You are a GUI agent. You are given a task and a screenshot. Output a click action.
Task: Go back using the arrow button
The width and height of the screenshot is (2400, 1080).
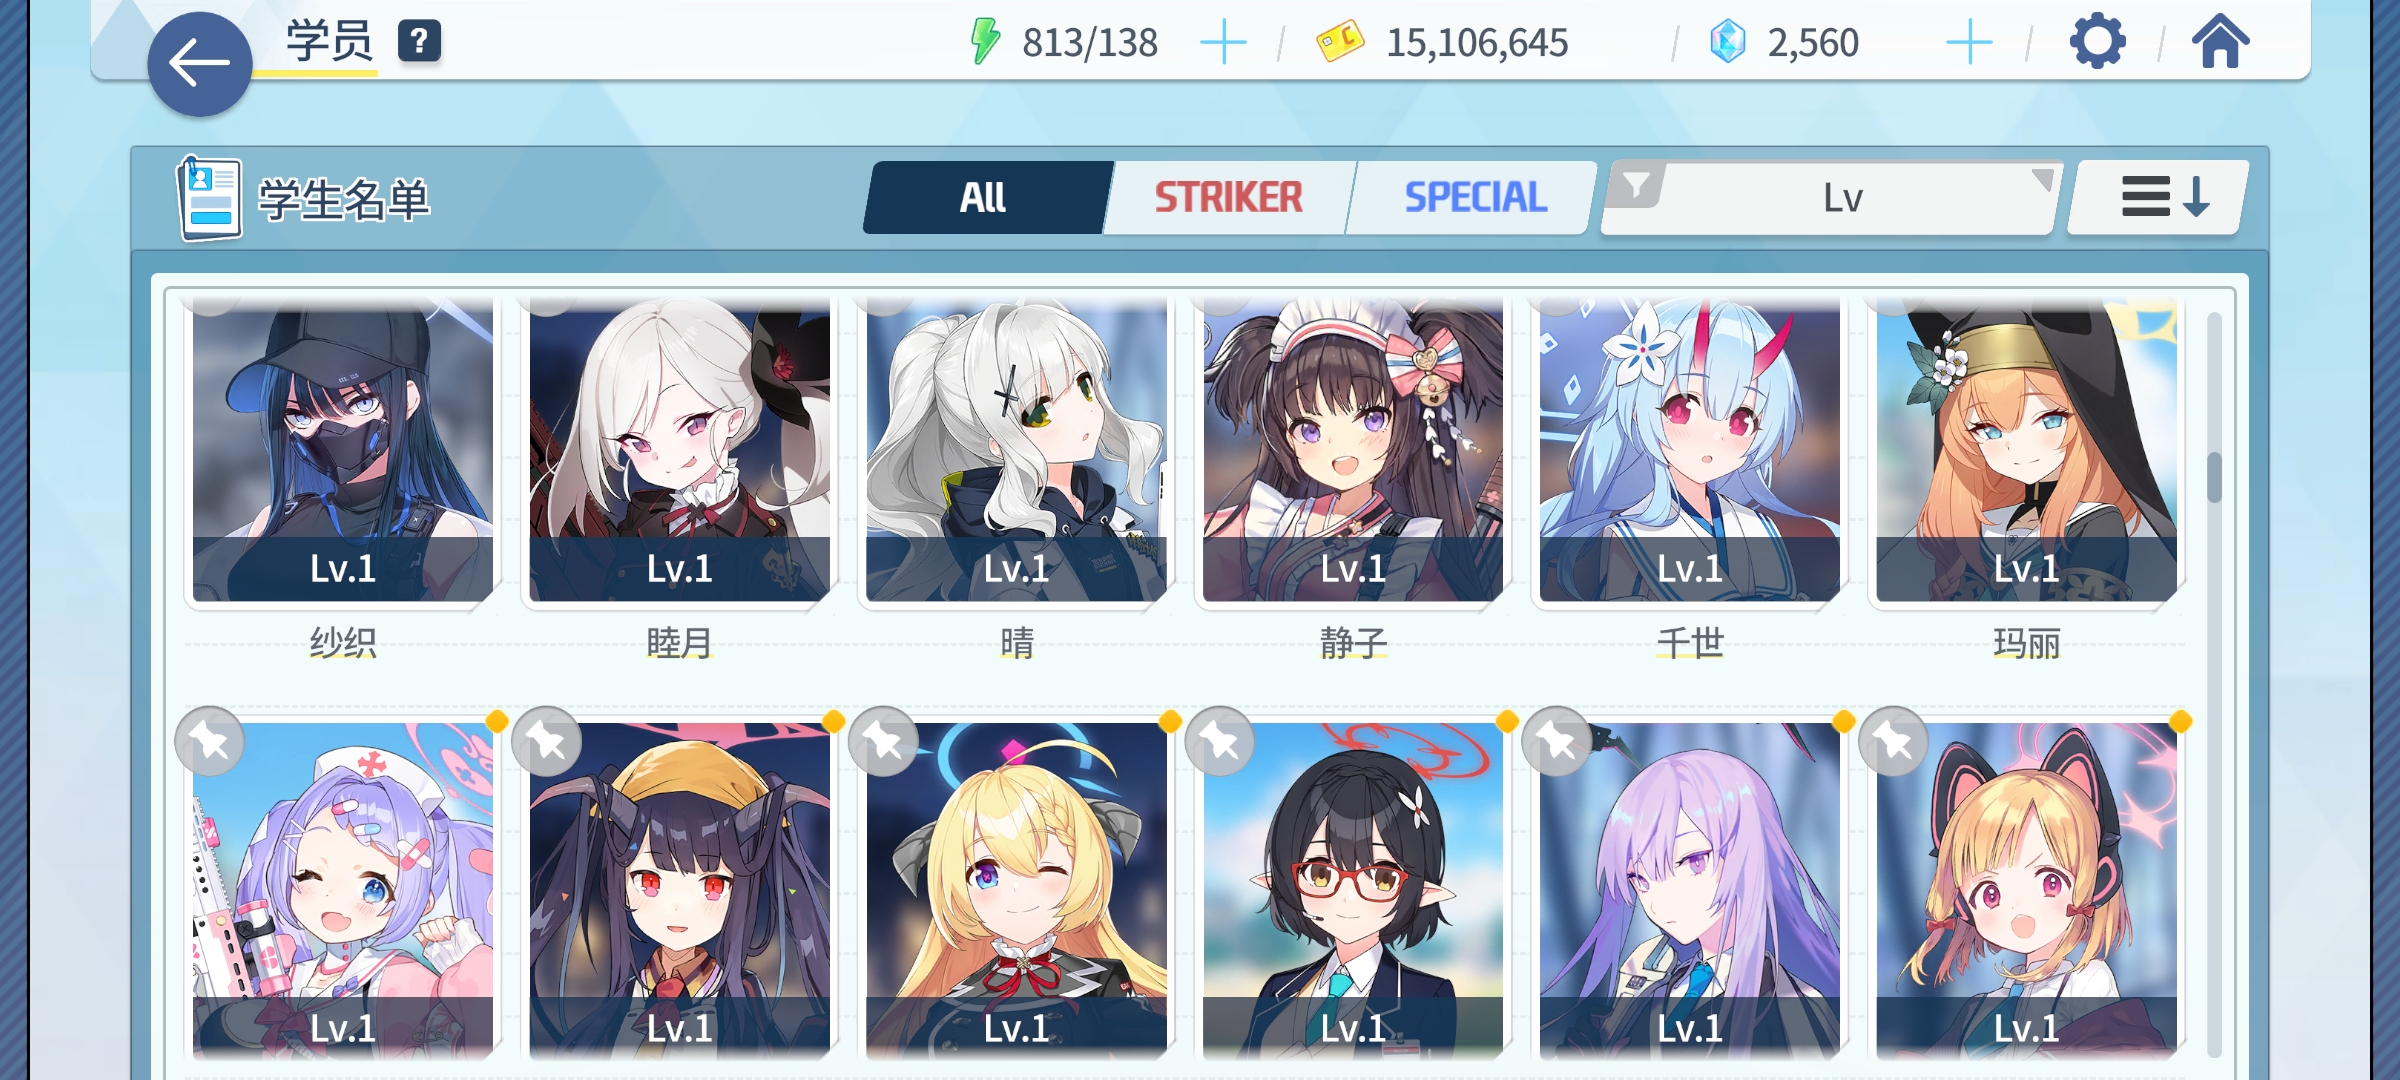[200, 64]
